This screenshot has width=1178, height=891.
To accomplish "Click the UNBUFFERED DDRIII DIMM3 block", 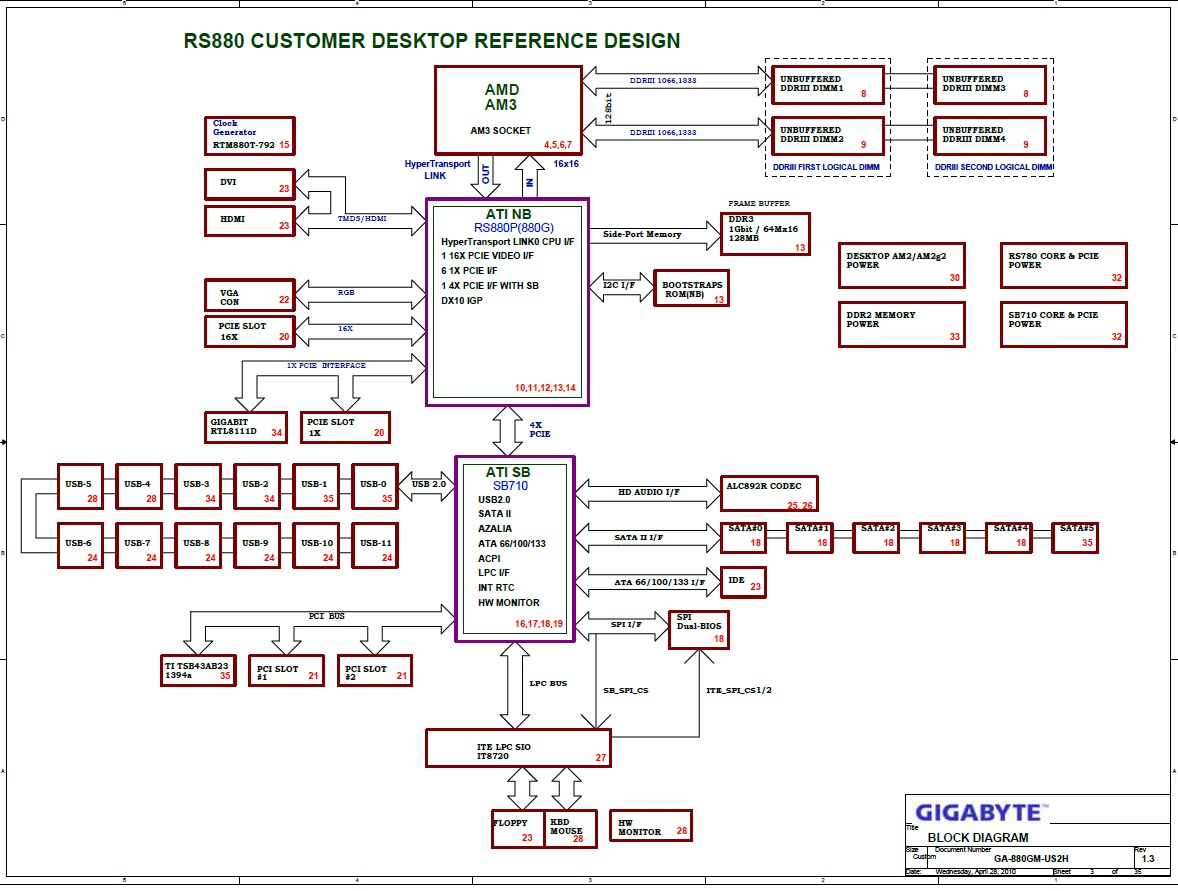I will (x=989, y=85).
